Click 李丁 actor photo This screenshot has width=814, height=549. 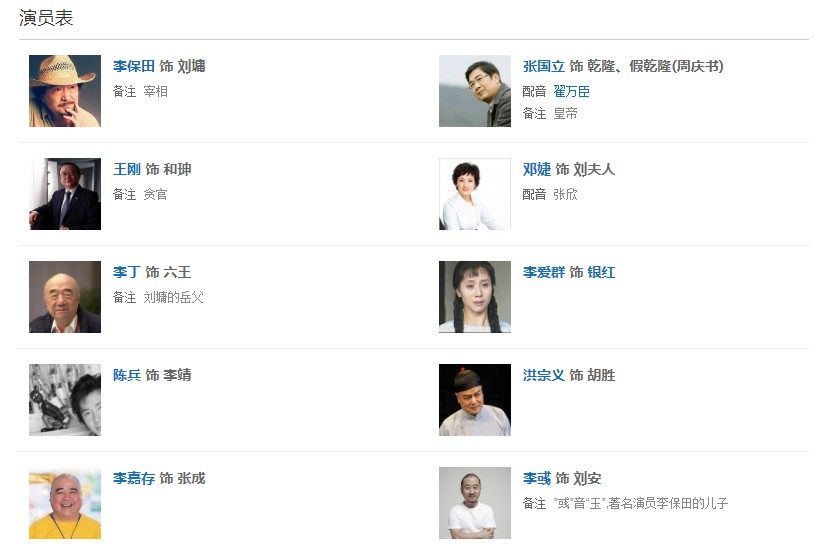[x=65, y=297]
